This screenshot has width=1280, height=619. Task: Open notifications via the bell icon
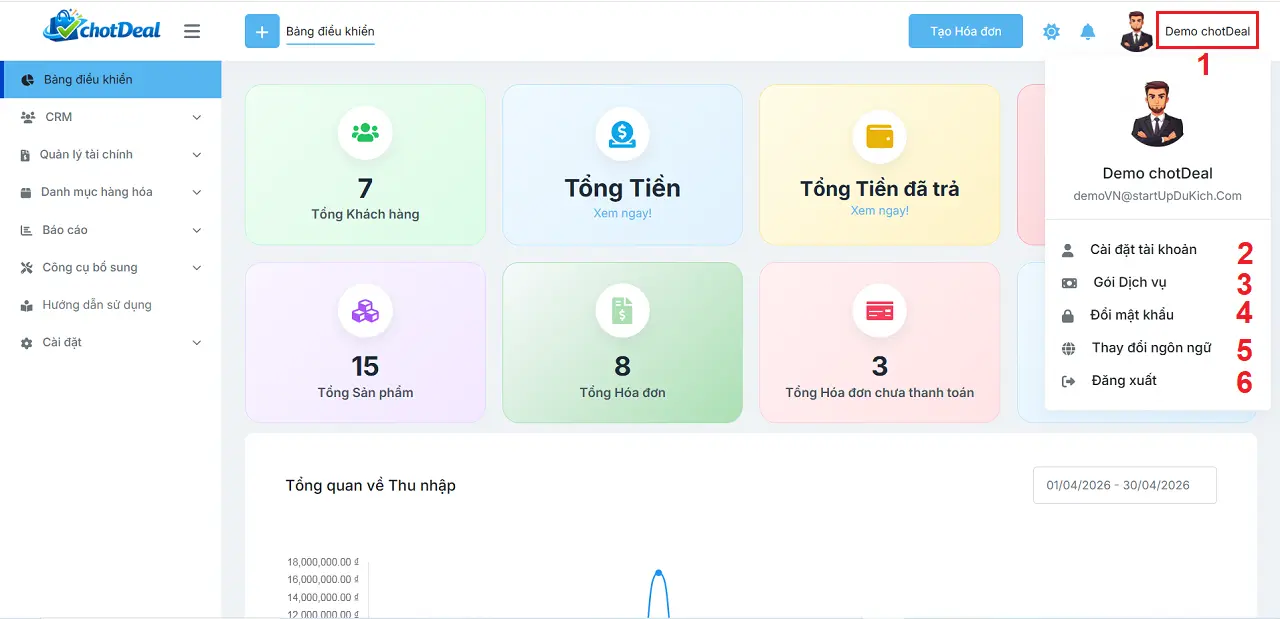point(1089,31)
